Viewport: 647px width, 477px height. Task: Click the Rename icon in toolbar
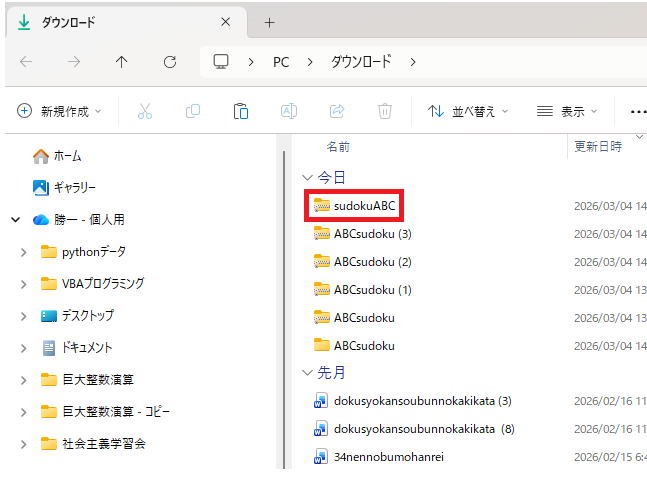pos(289,111)
